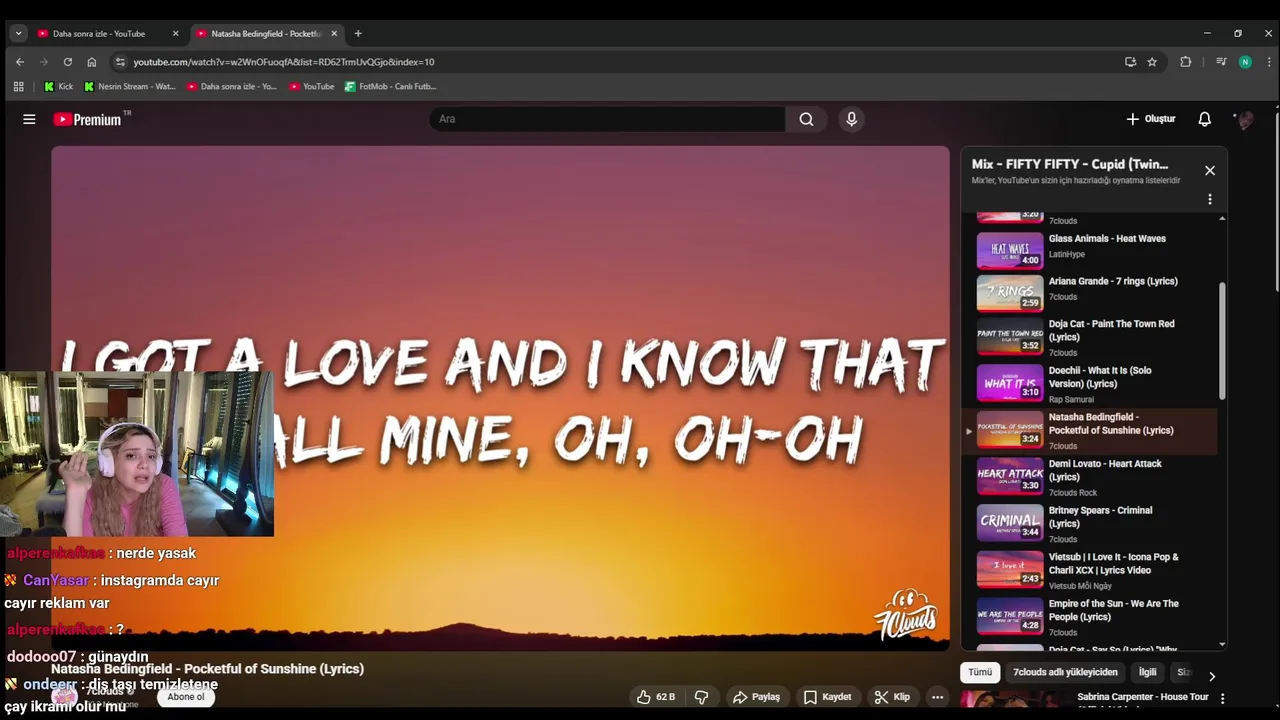Go back with the browser back arrow
The width and height of the screenshot is (1280, 720).
click(19, 62)
